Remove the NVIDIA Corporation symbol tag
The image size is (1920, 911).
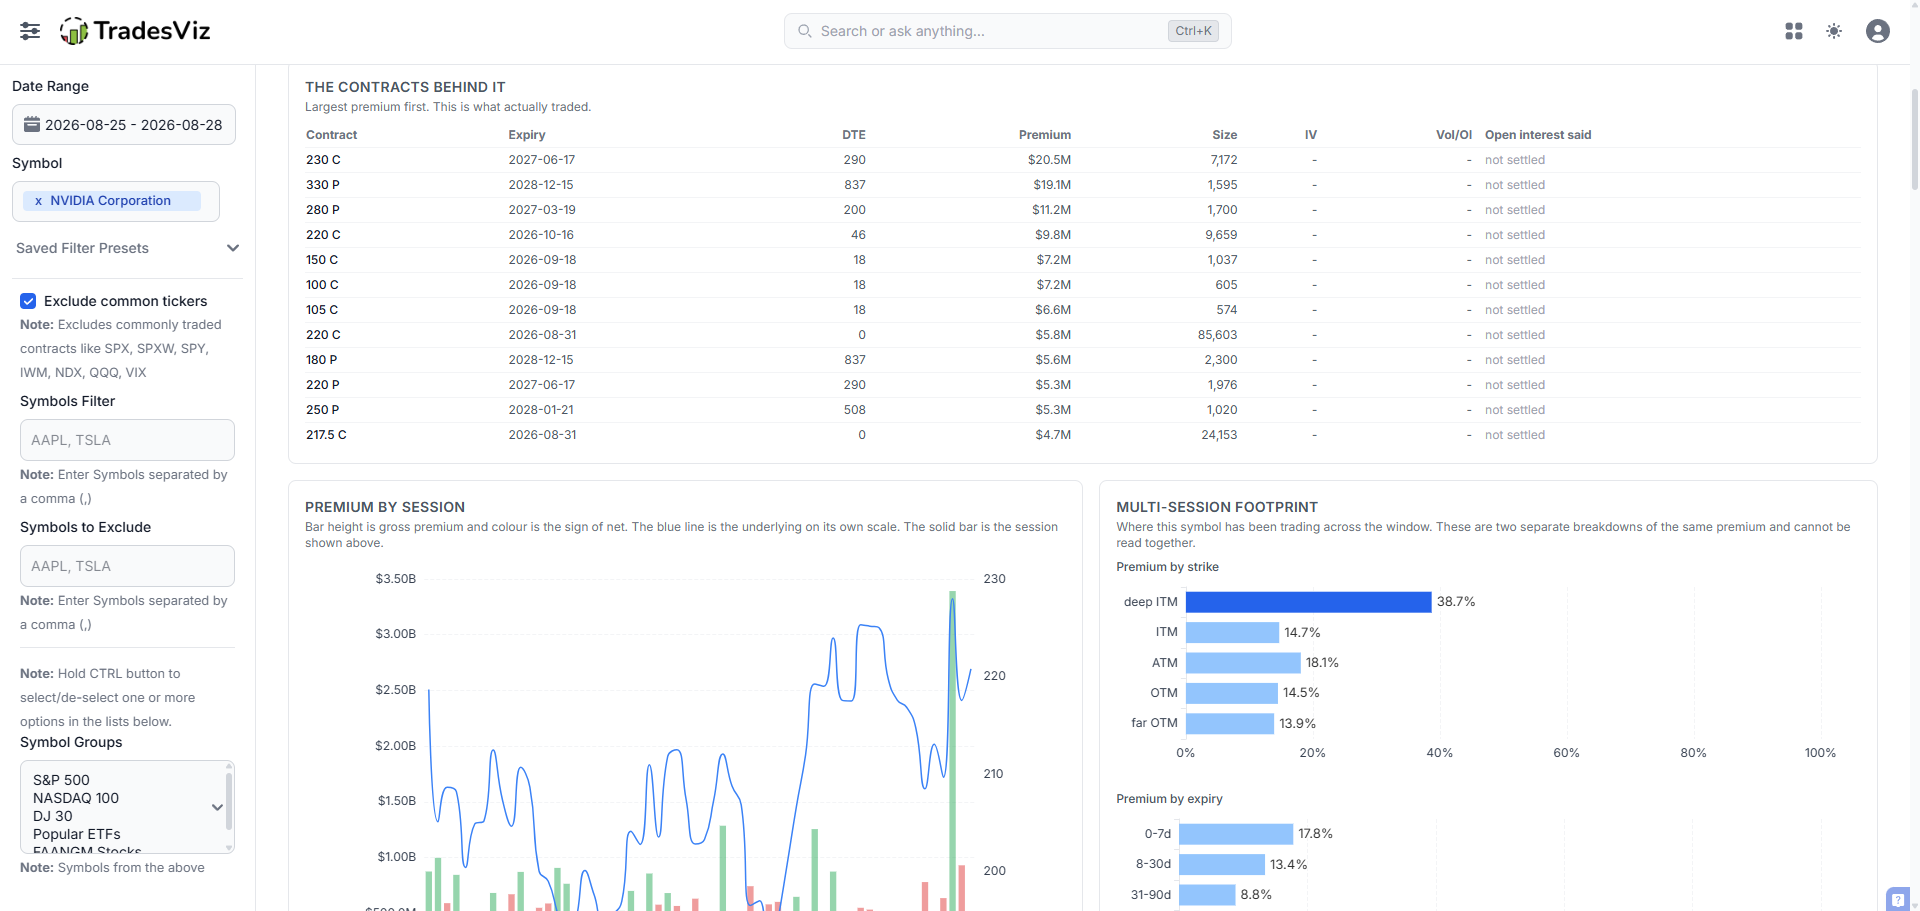coord(38,201)
